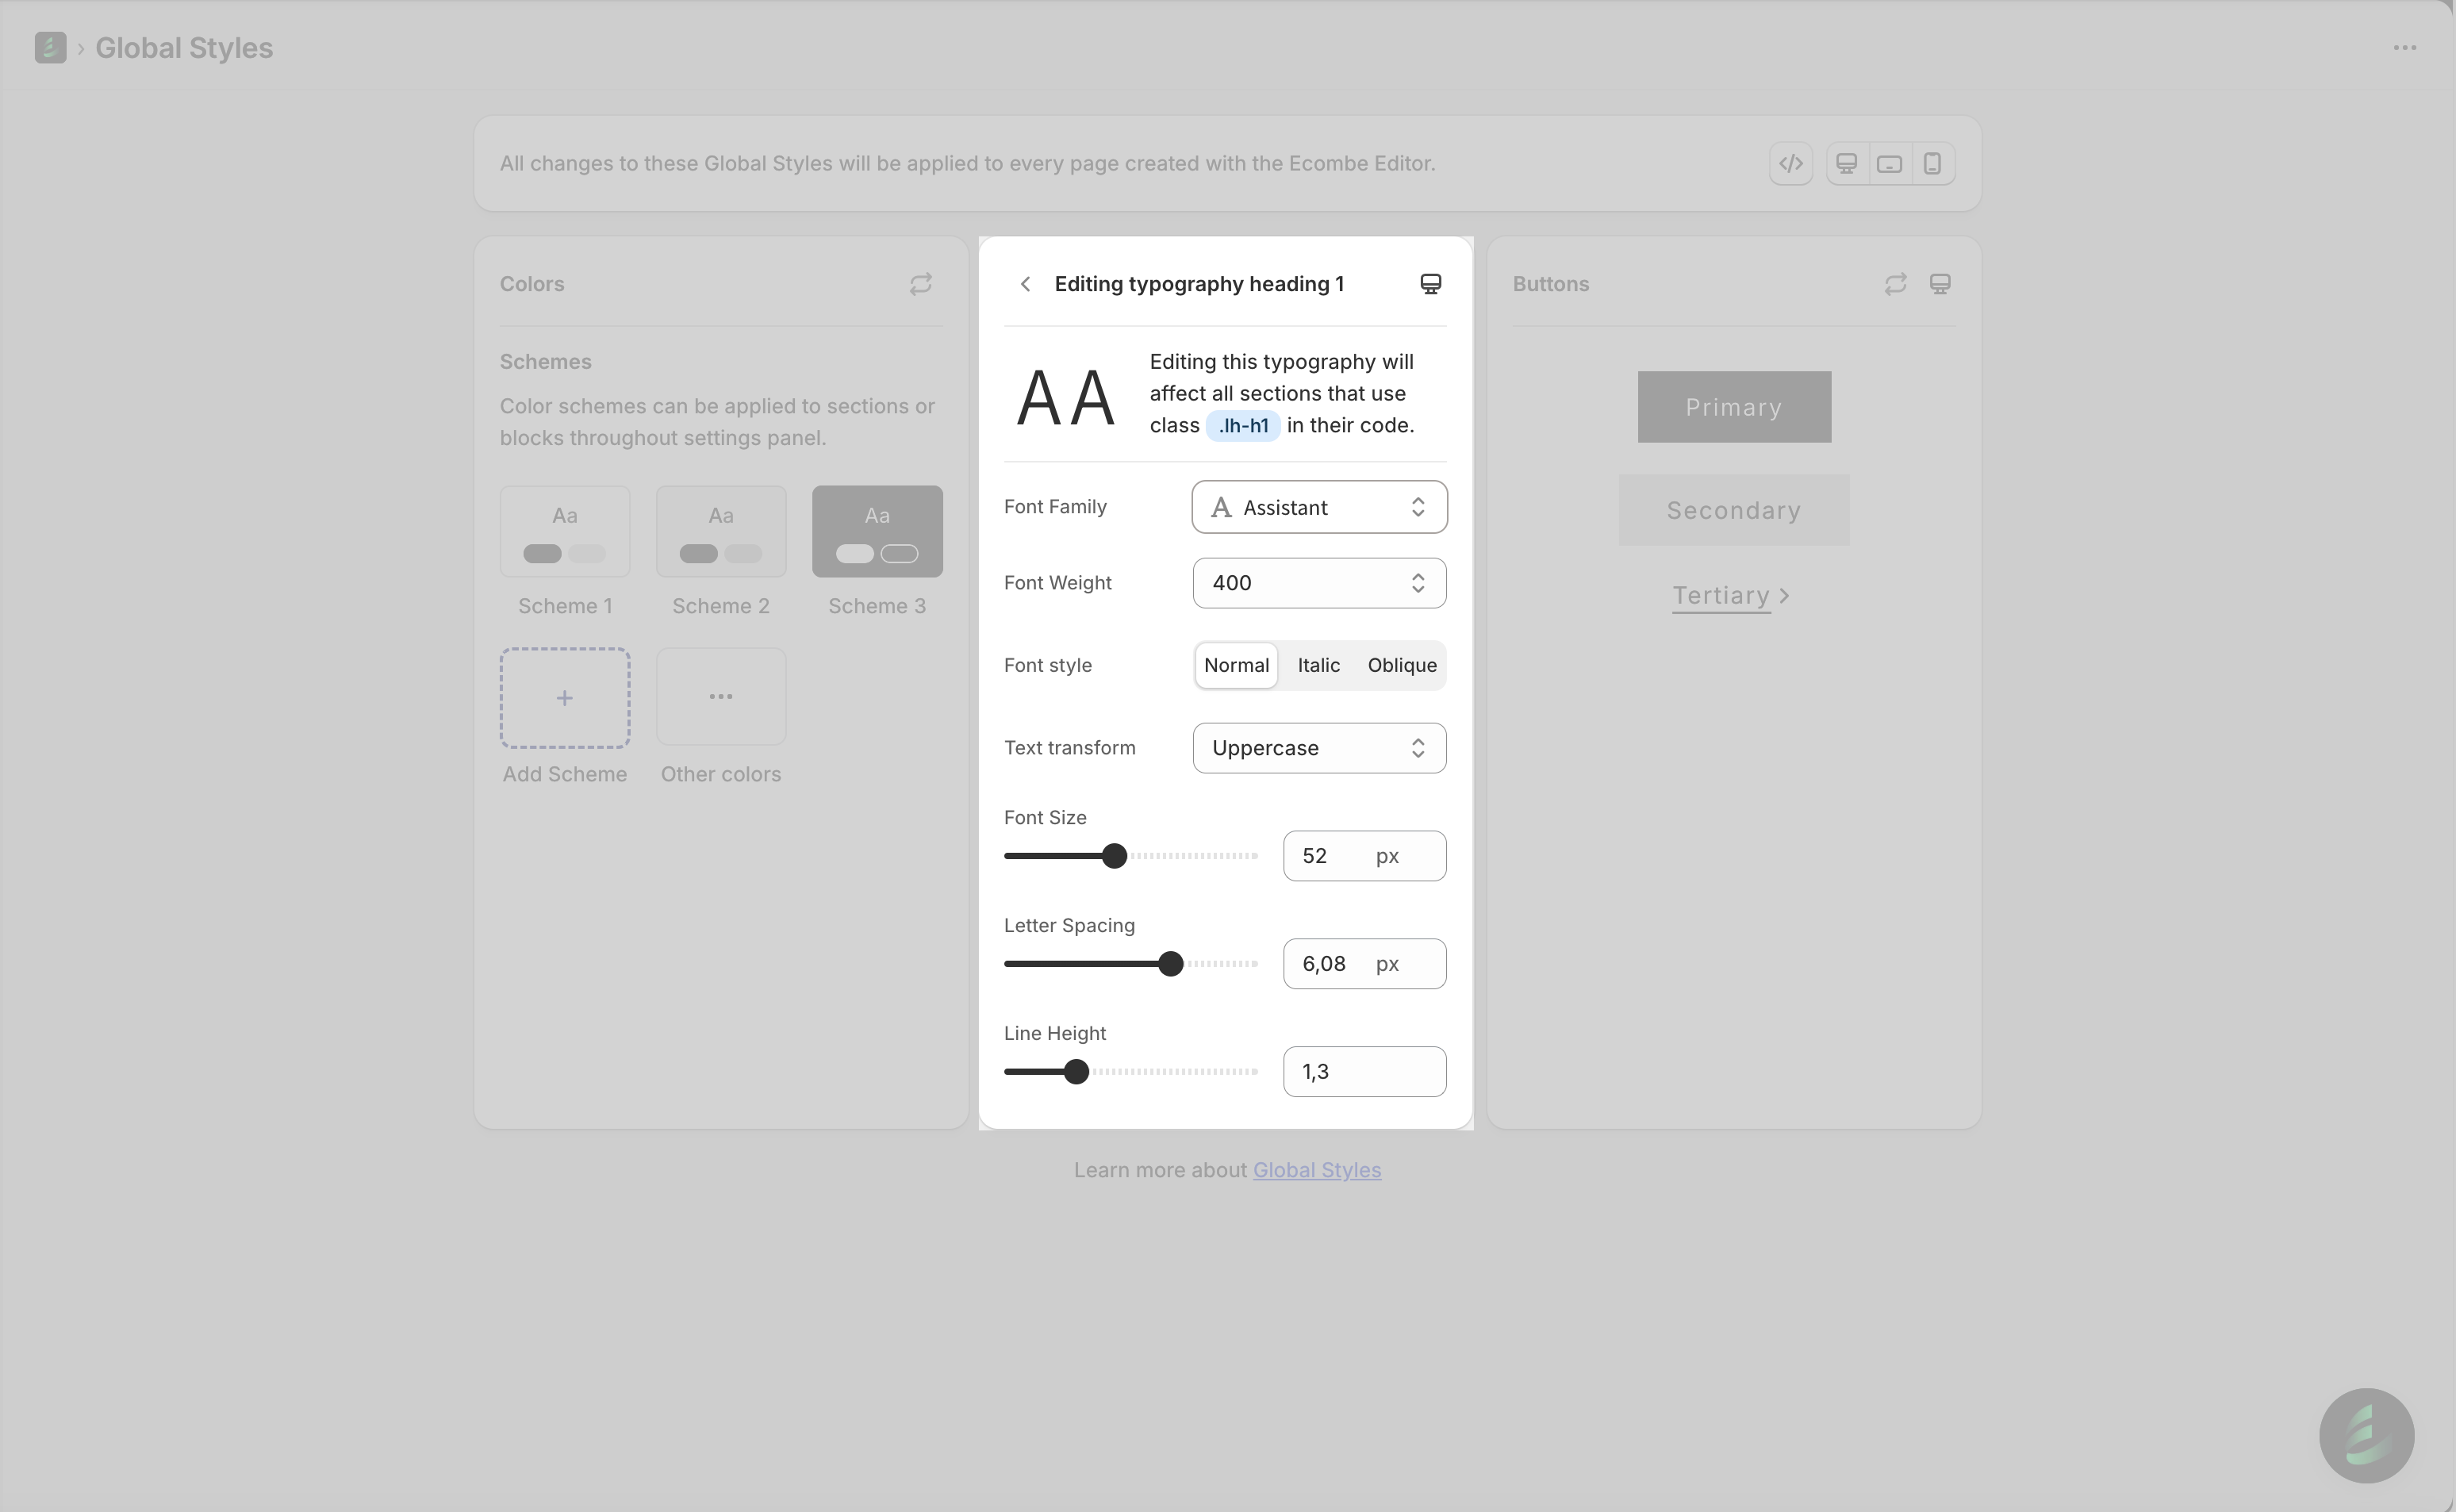Select Normal font style
This screenshot has width=2456, height=1512.
pyautogui.click(x=1236, y=665)
